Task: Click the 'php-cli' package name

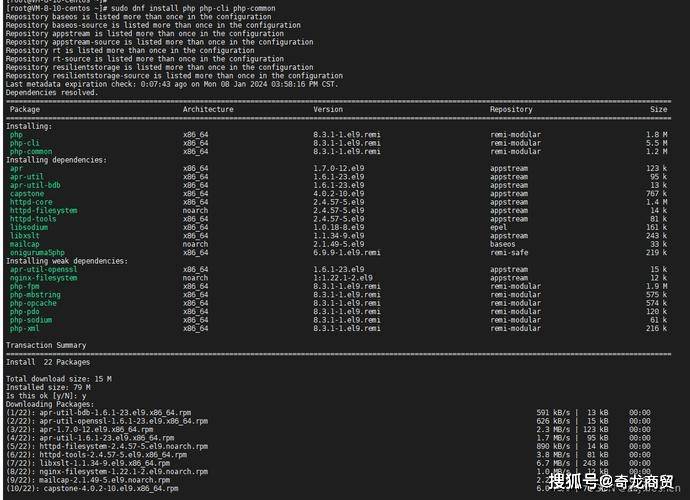Action: 25,143
